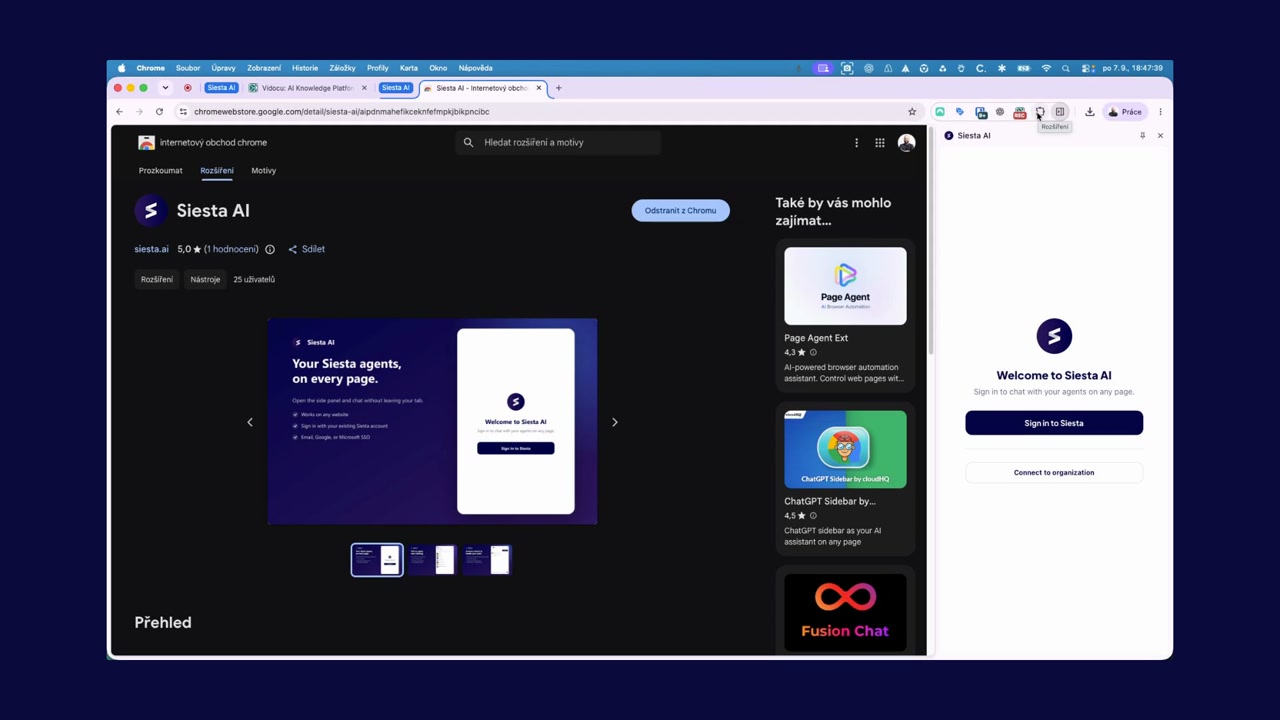Expand the tab search dropdown arrow
This screenshot has height=720, width=1280.
[165, 88]
